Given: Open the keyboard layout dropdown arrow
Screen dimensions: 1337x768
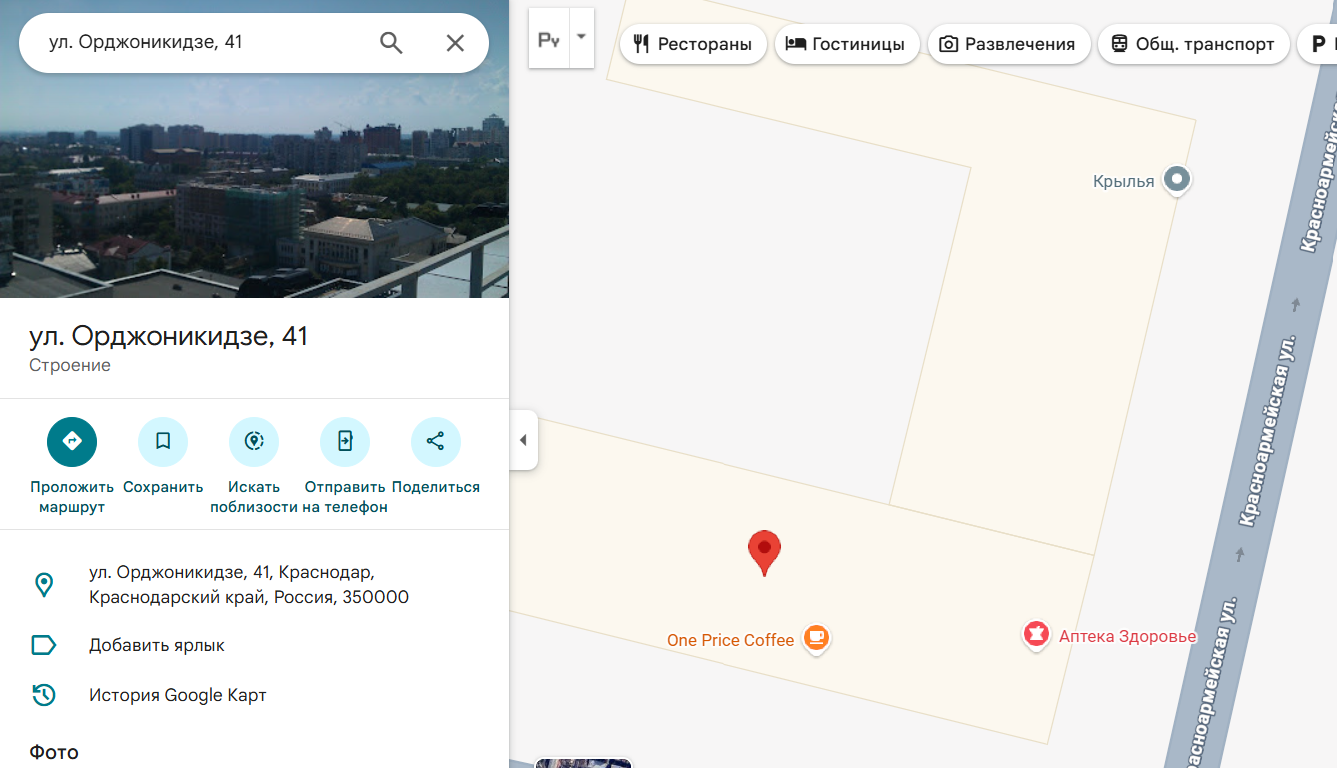Looking at the screenshot, I should click(x=581, y=37).
